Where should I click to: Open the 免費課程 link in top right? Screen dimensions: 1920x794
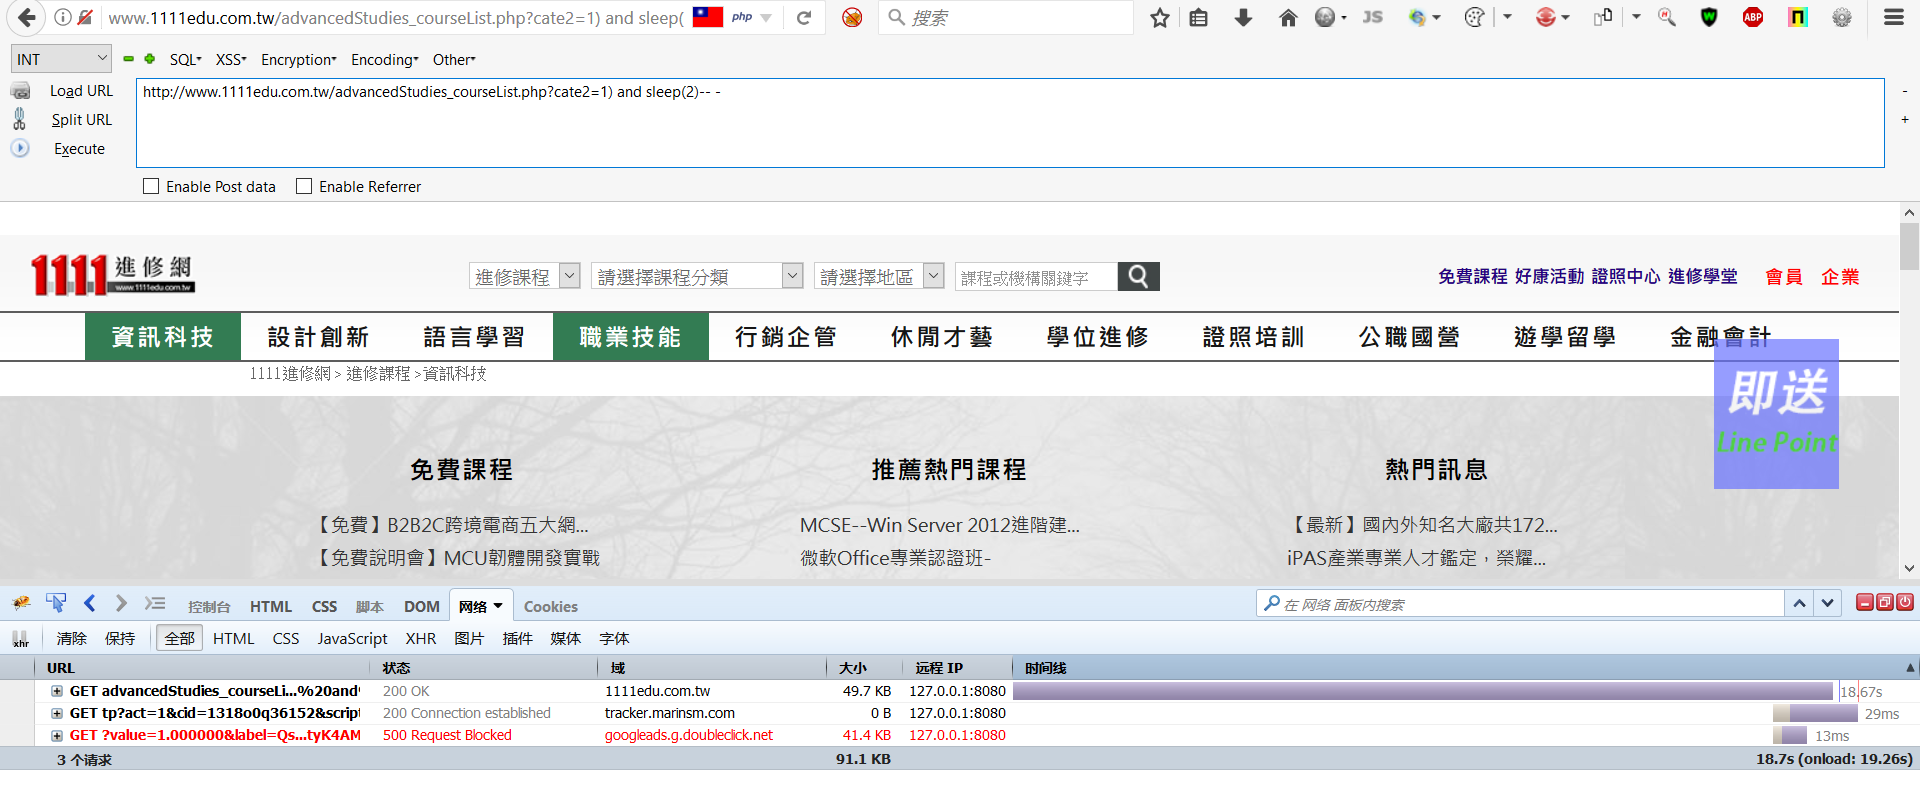point(1473,276)
